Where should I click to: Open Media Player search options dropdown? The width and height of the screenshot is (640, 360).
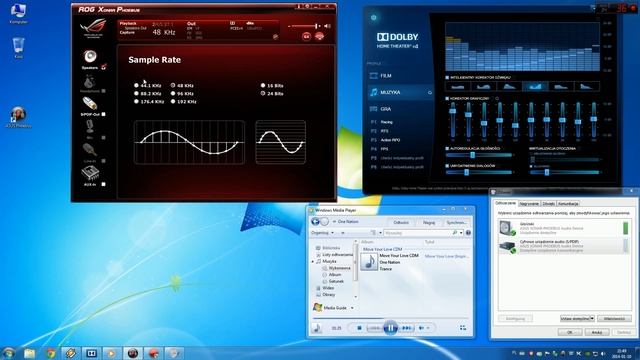click(461, 233)
